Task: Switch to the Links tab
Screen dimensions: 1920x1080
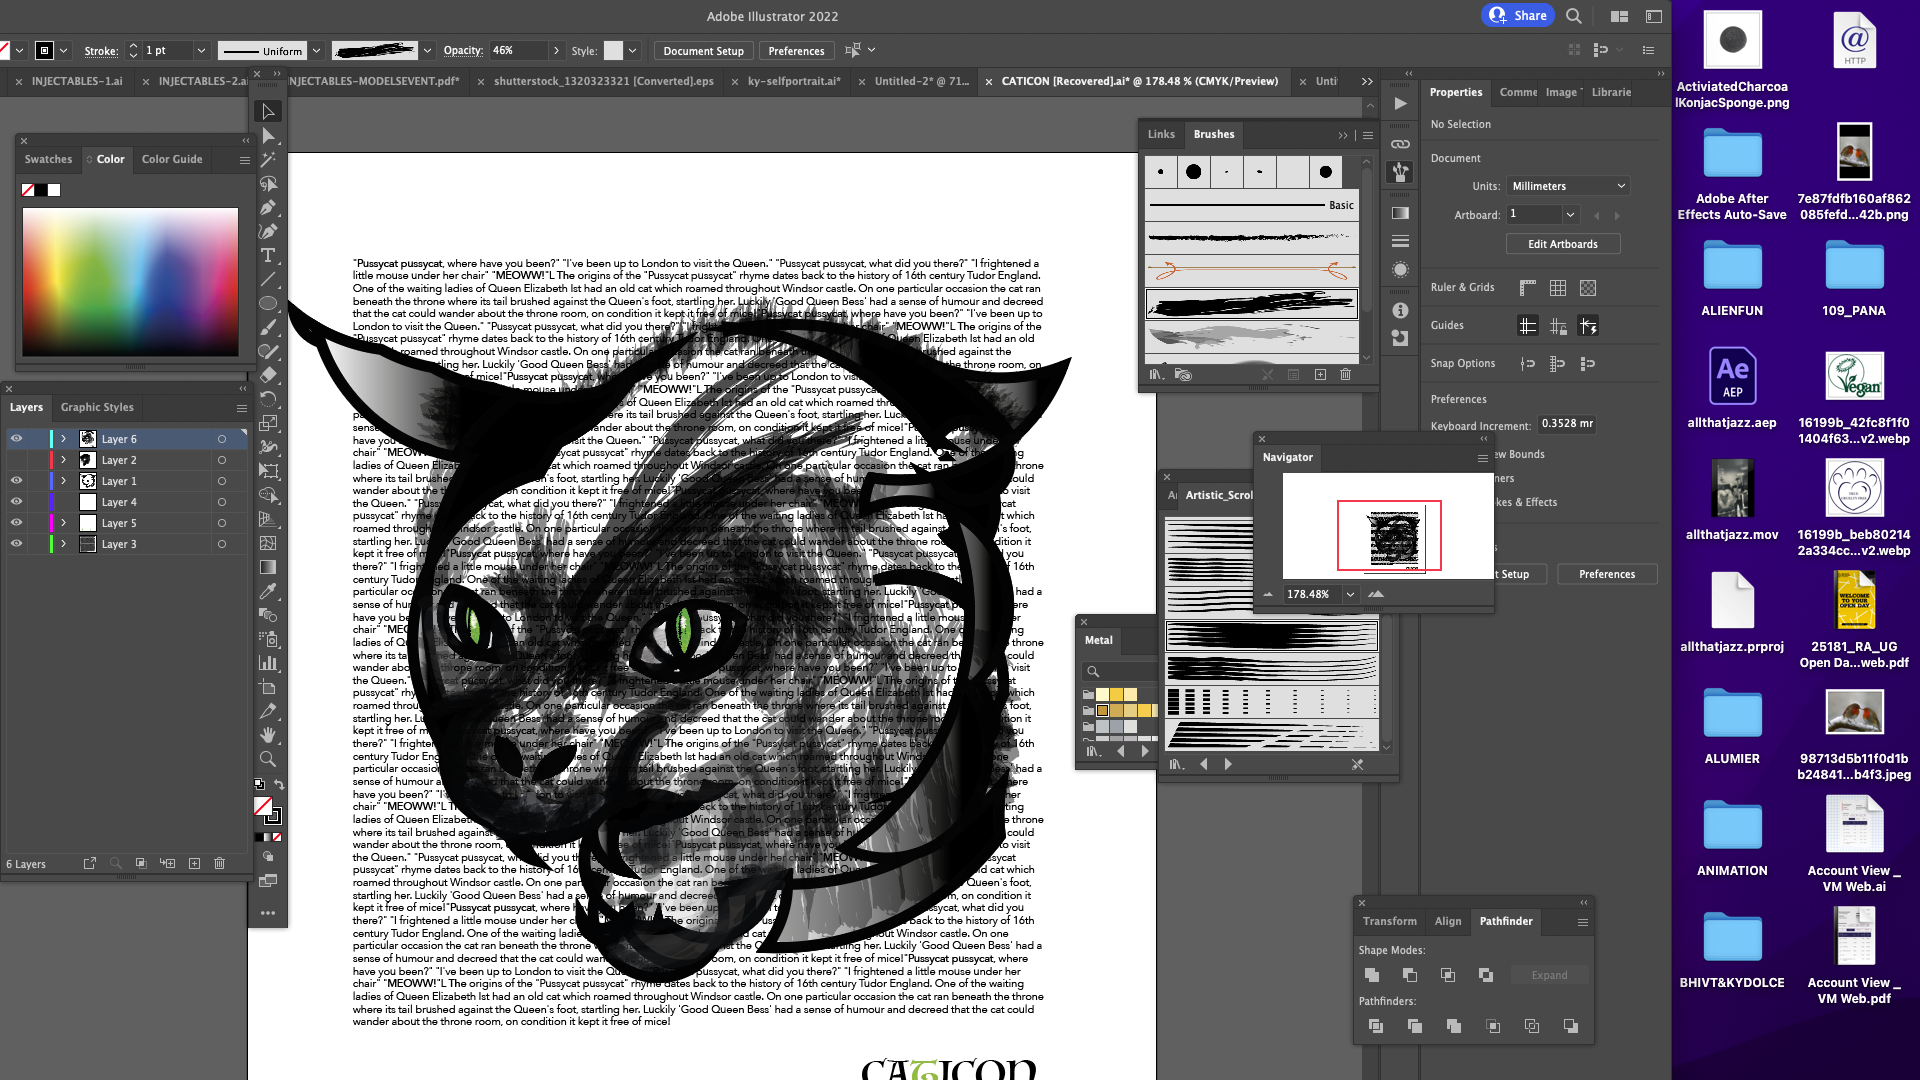Action: click(1161, 134)
